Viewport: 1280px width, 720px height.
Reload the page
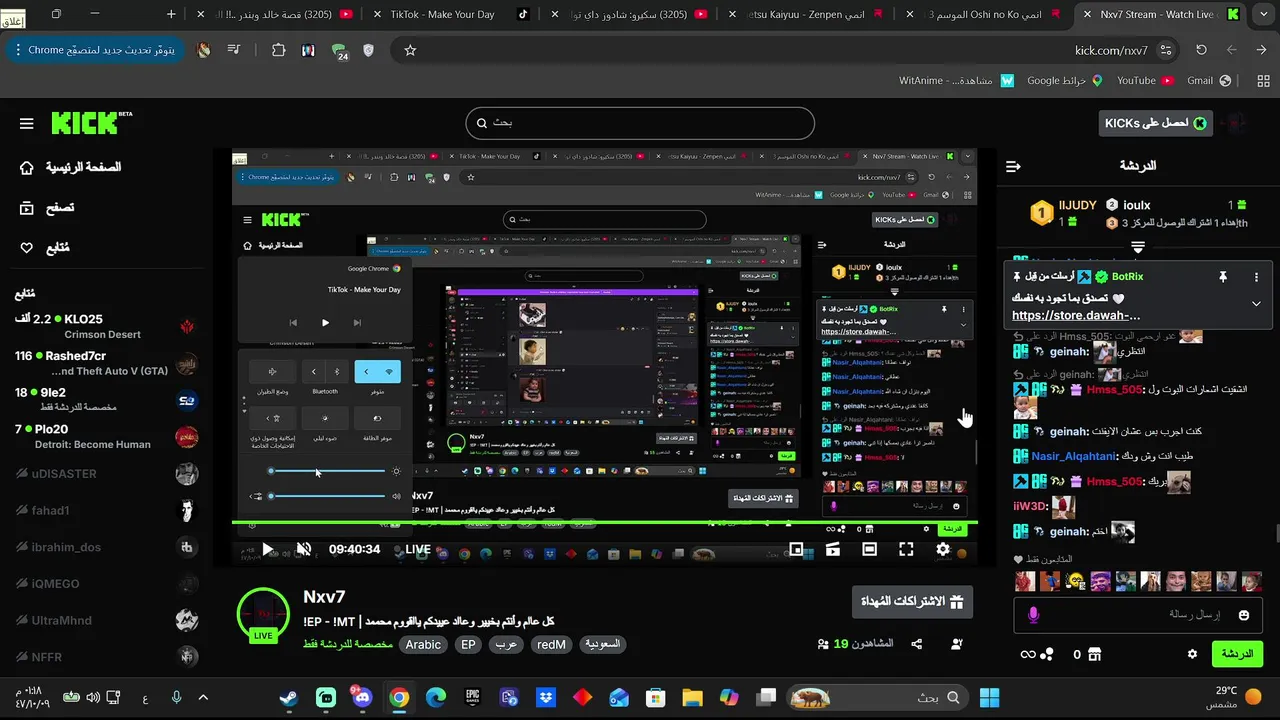point(1201,50)
